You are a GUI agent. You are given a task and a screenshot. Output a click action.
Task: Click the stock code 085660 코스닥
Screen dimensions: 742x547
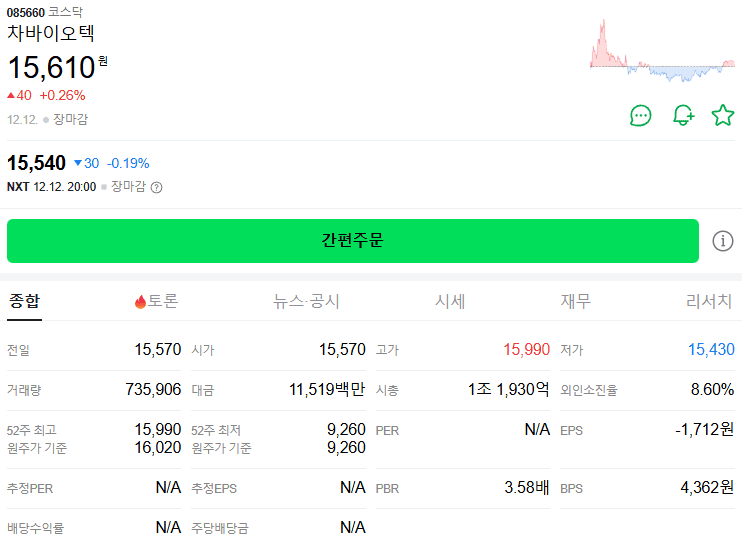tap(44, 12)
